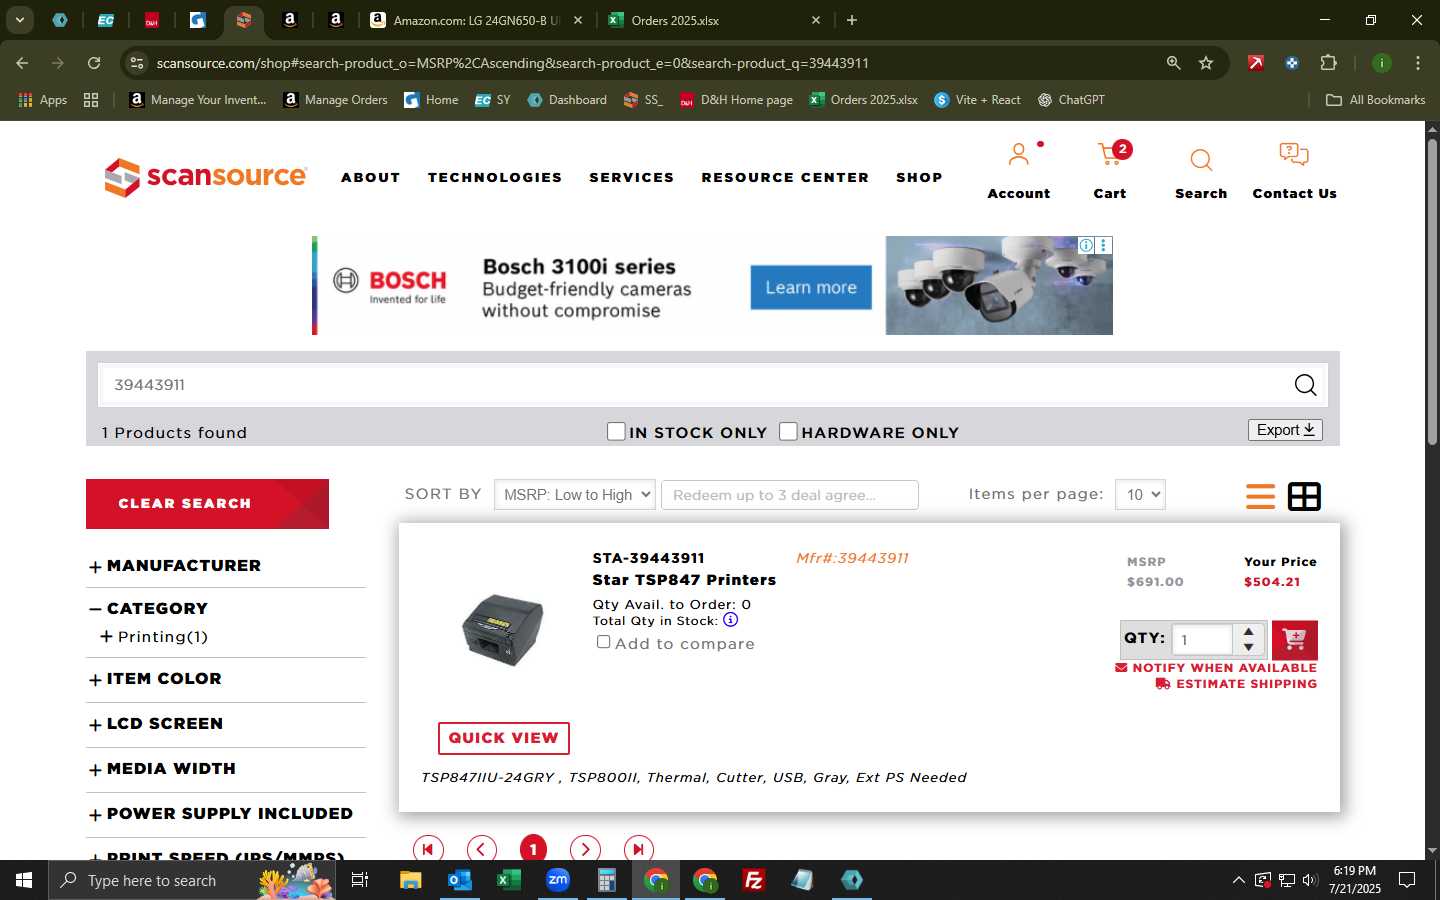Click the ScanSource logo
Viewport: 1440px width, 900px height.
[206, 177]
